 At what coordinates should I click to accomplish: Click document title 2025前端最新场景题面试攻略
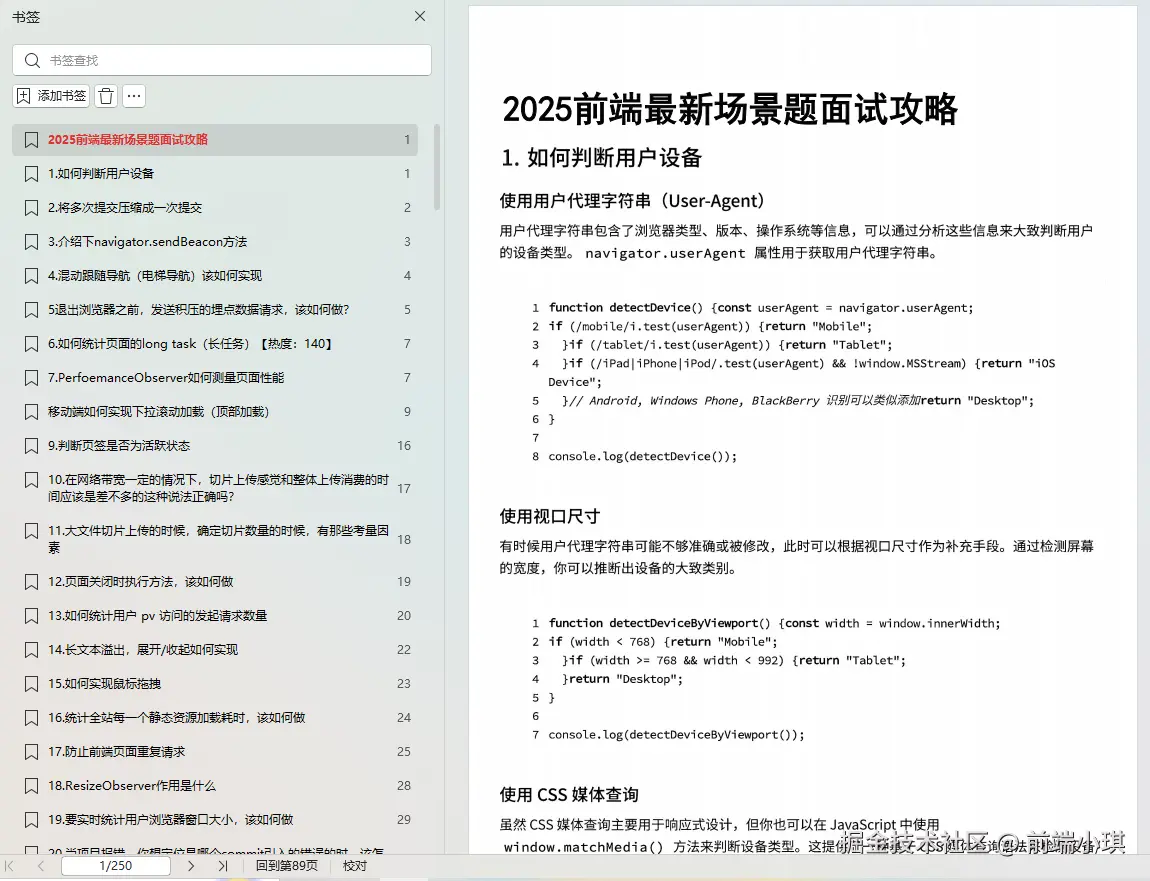[730, 109]
